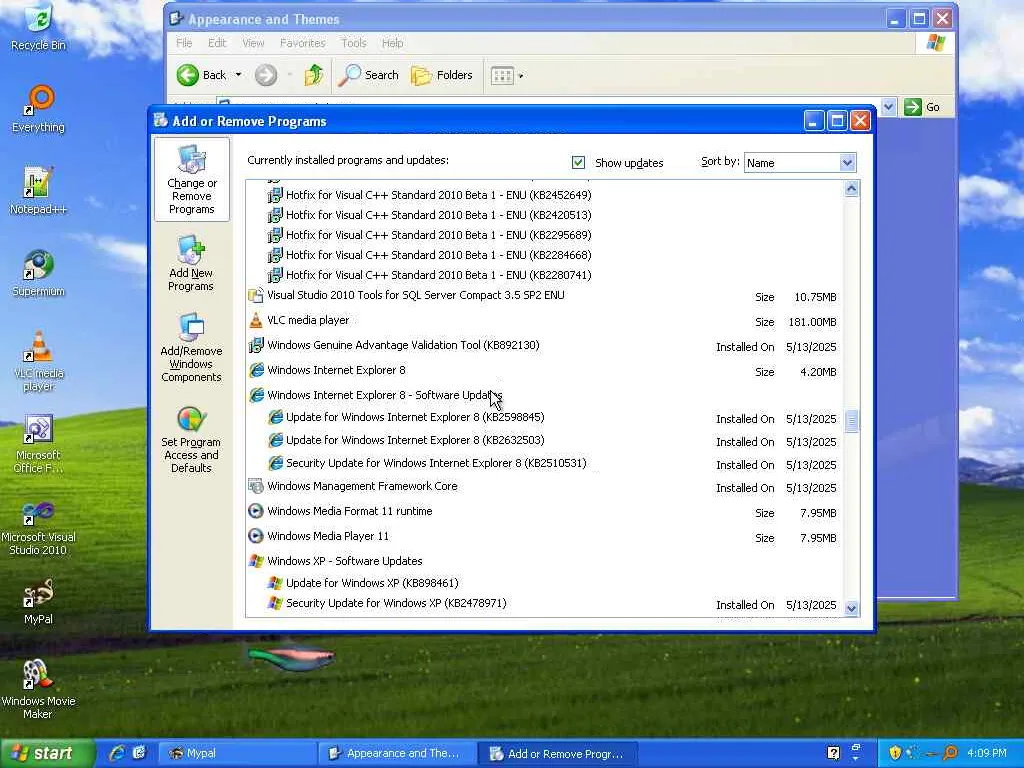Select Hotfix KB2452649 for Visual C++
This screenshot has width=1024, height=768.
click(x=430, y=195)
